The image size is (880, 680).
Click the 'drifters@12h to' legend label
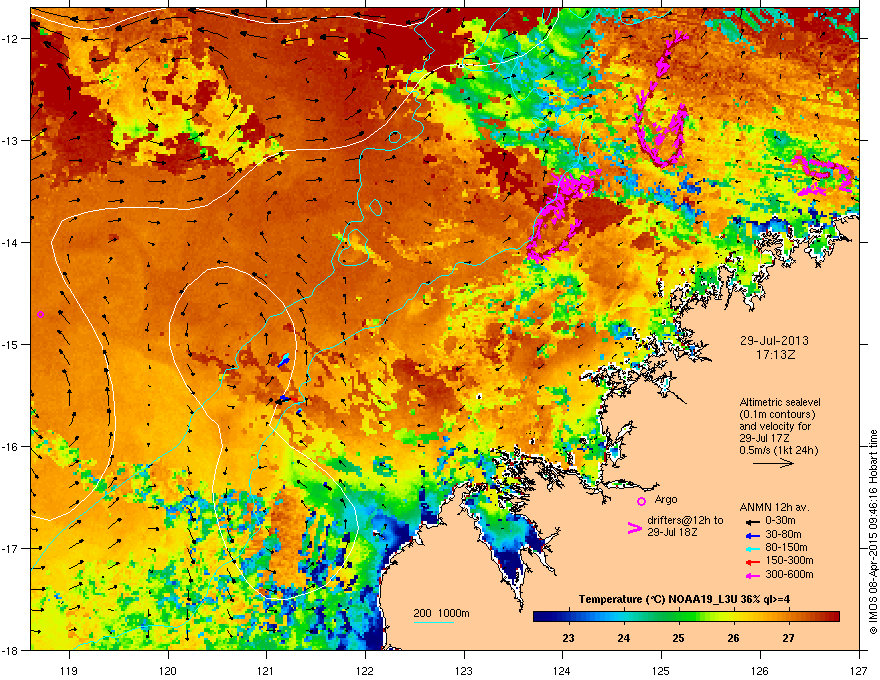pos(685,520)
